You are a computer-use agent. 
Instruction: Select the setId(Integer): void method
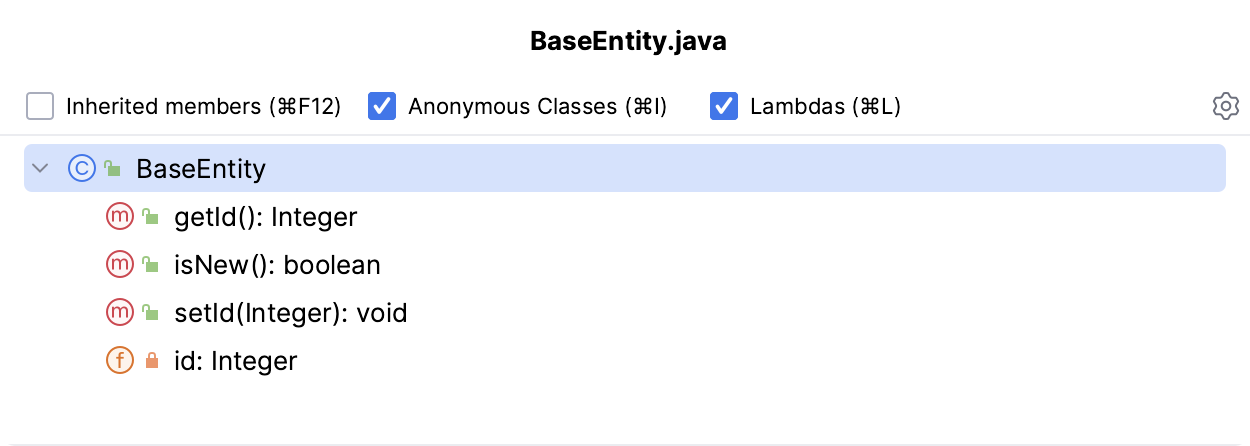290,313
